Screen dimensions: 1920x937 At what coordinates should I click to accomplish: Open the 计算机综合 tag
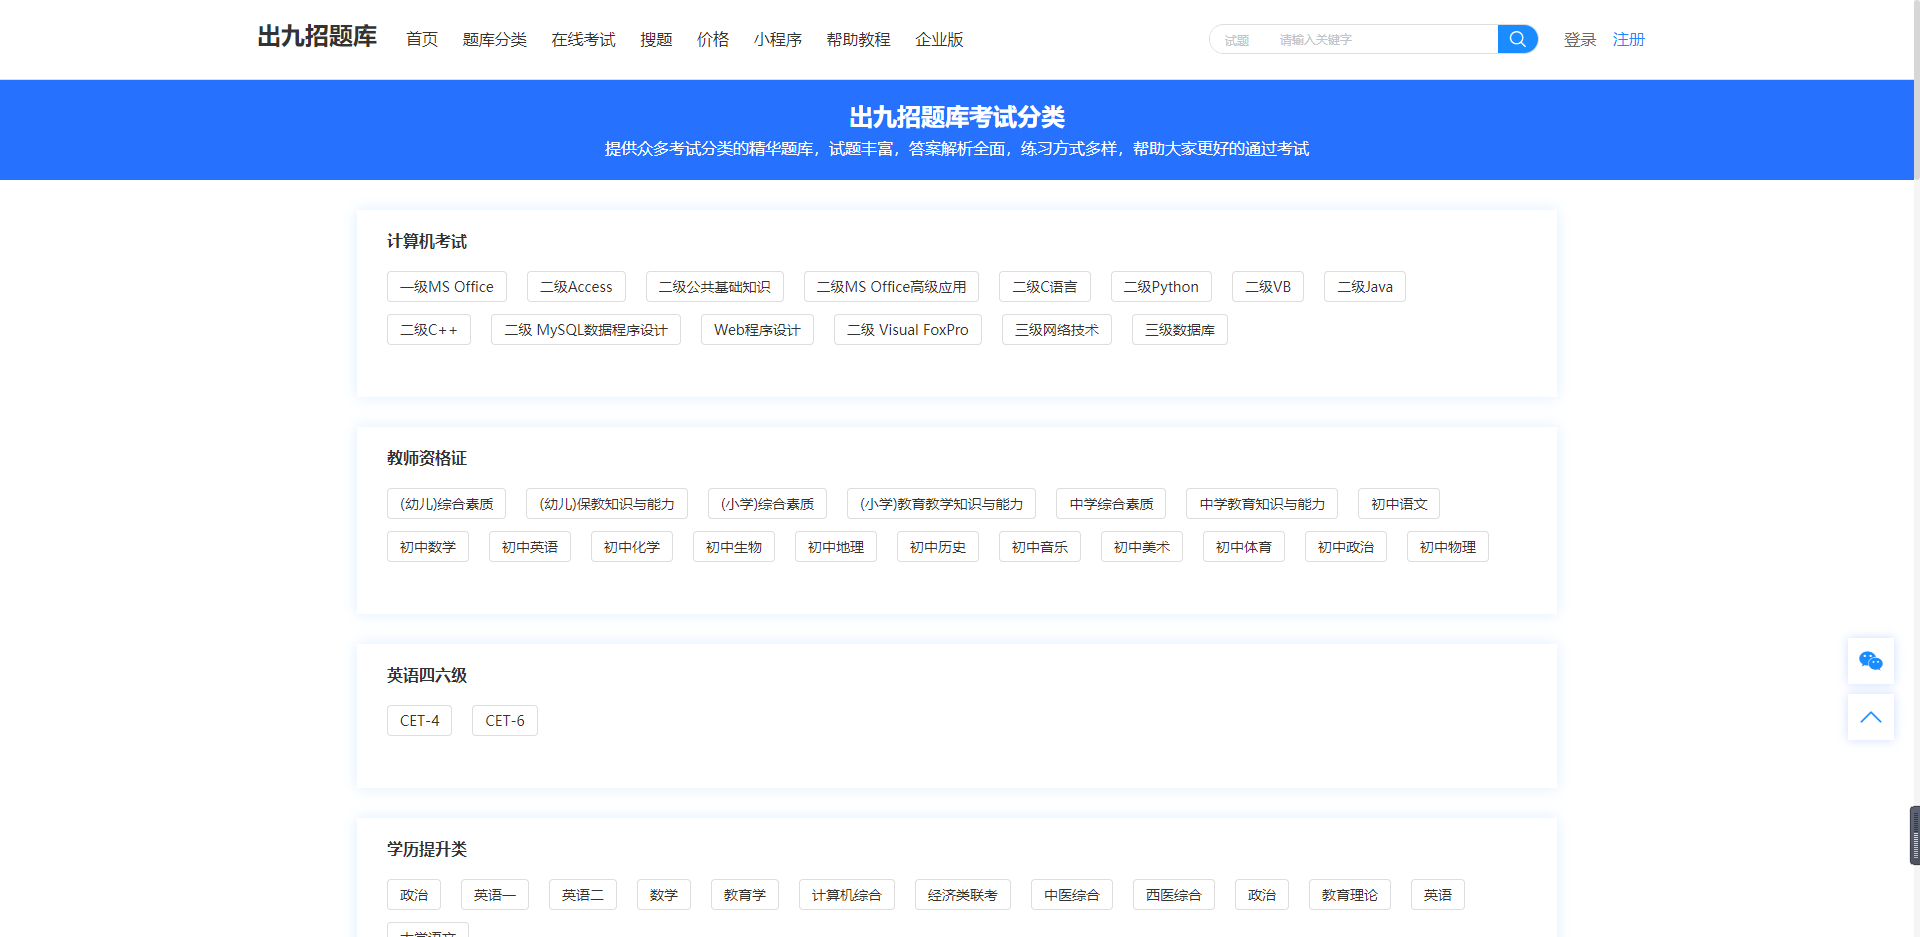(847, 895)
